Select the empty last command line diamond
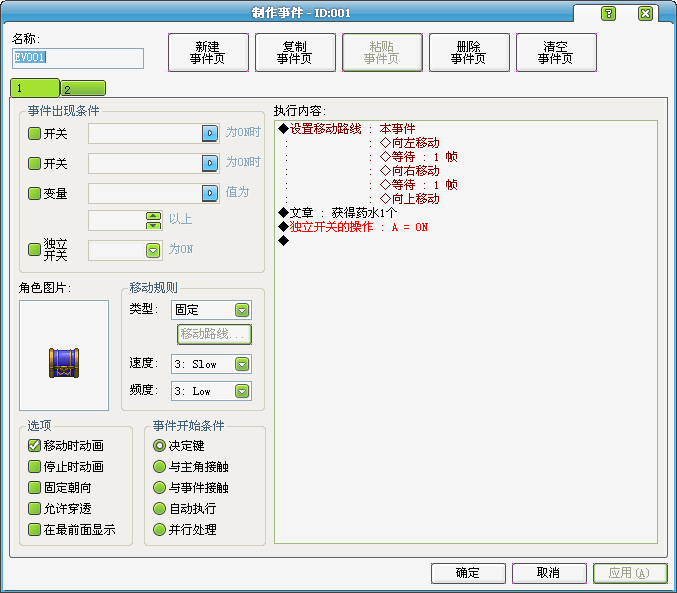 coord(284,241)
